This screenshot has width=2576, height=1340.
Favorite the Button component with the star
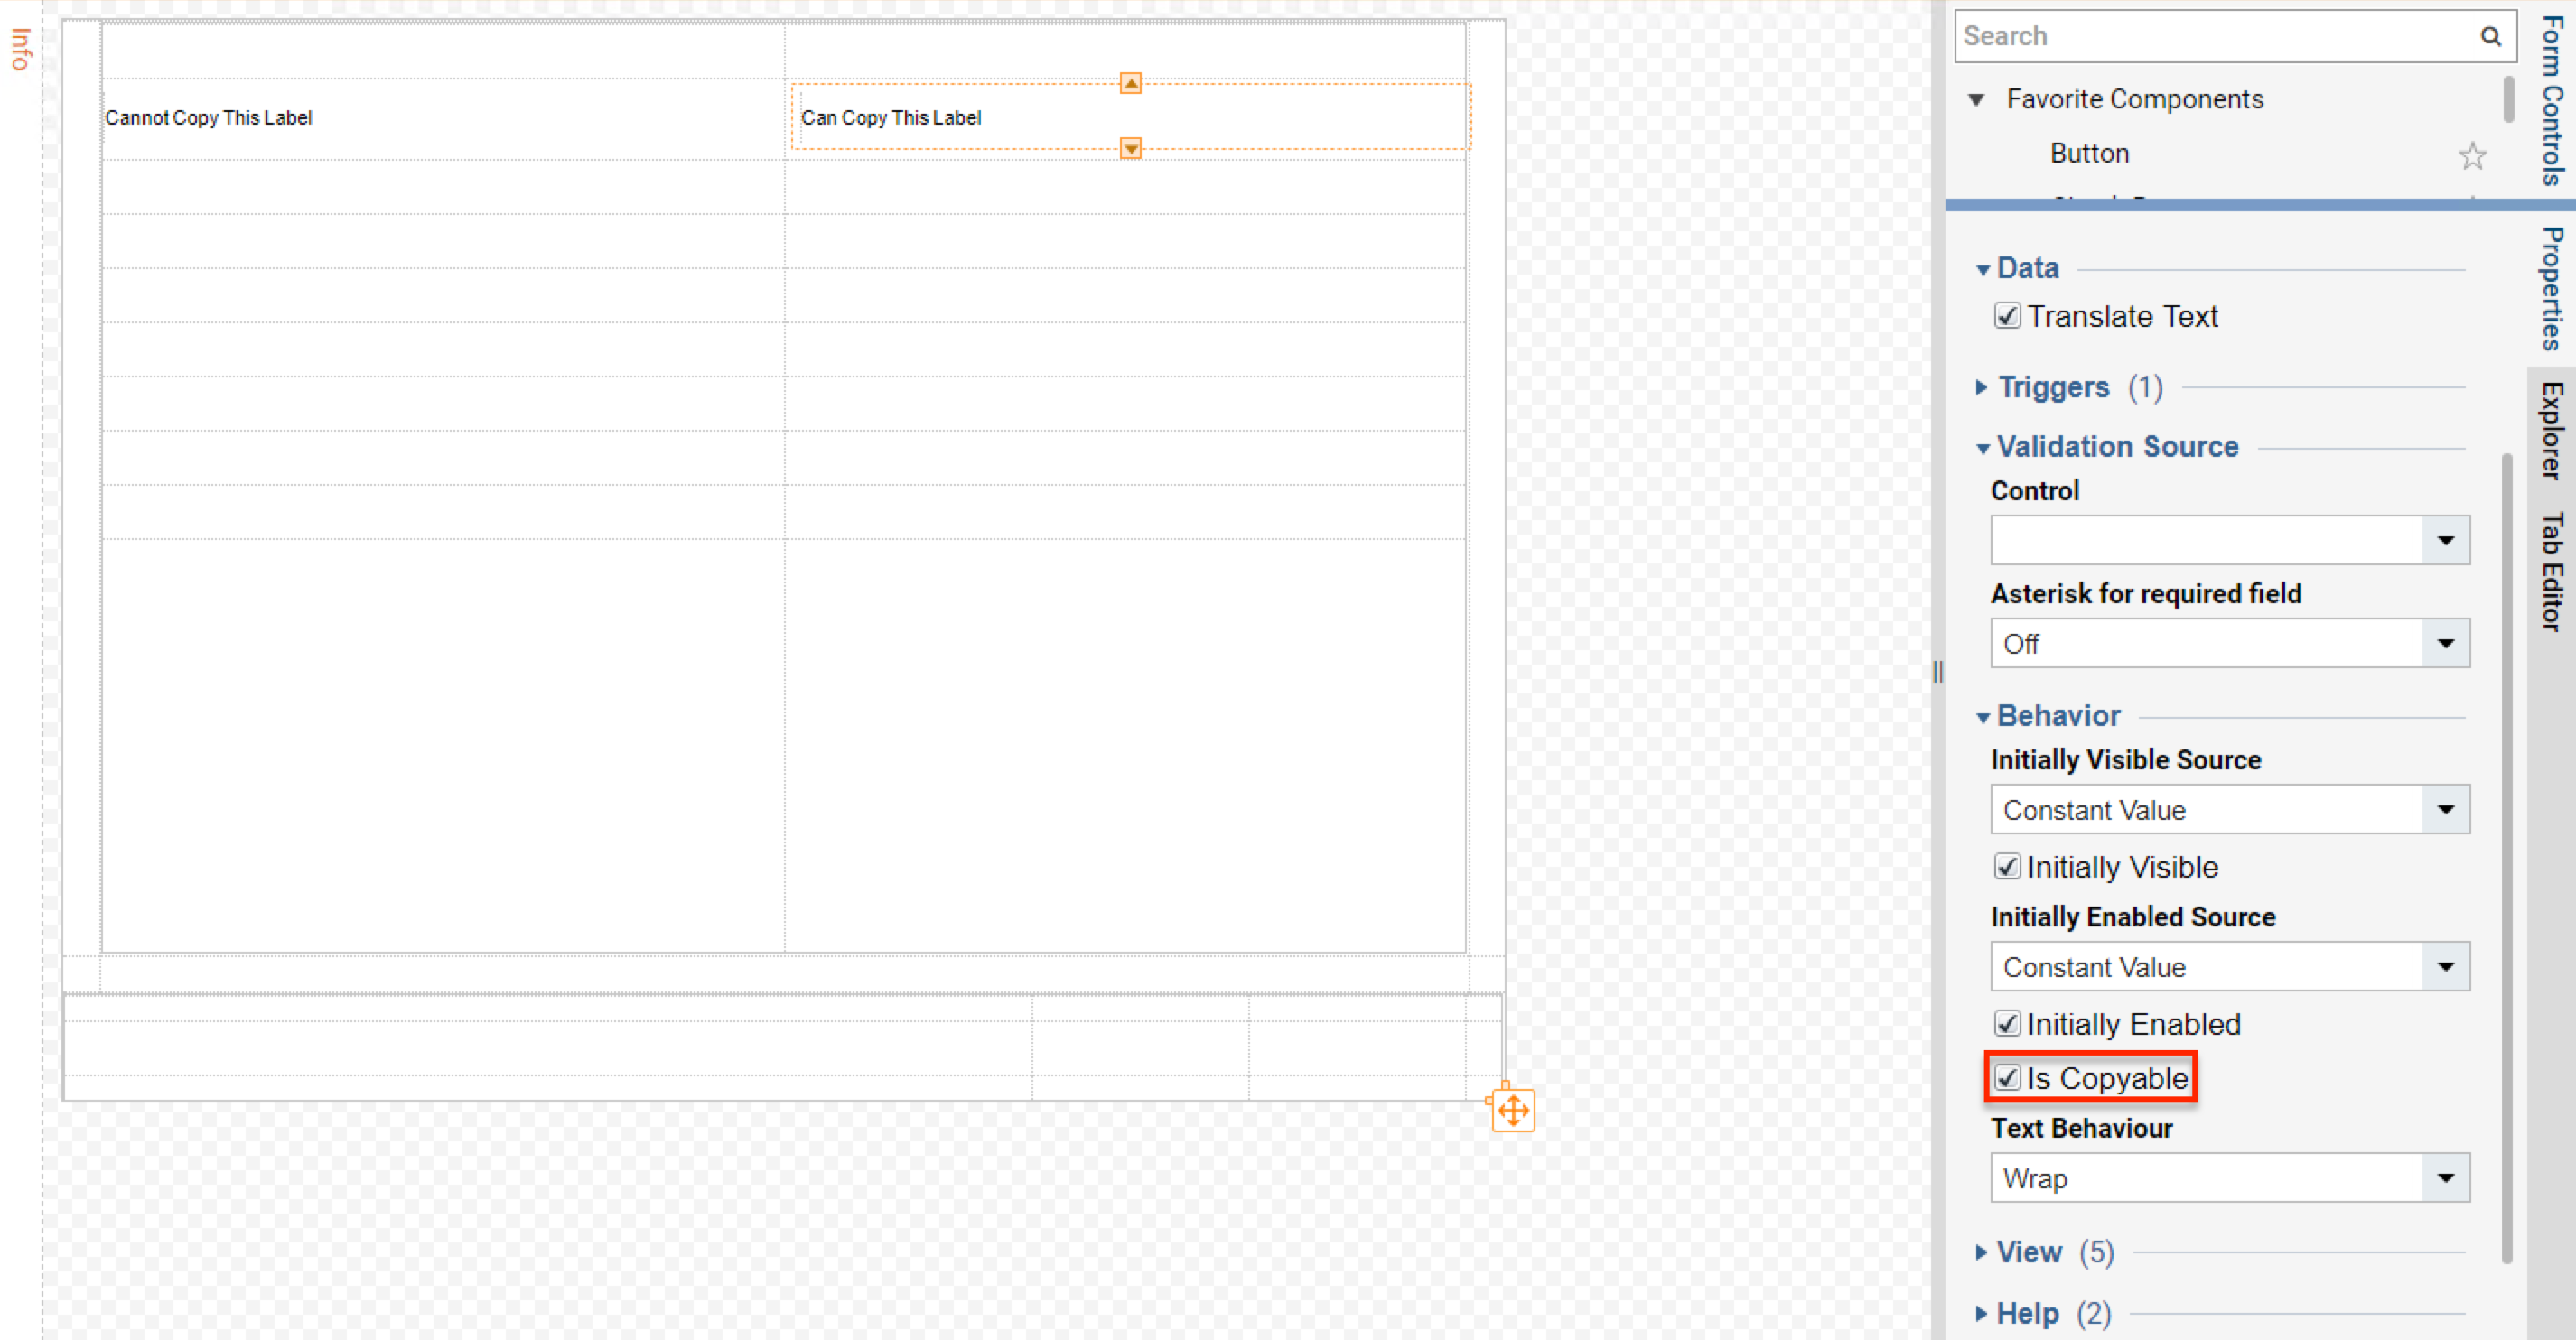point(2472,155)
